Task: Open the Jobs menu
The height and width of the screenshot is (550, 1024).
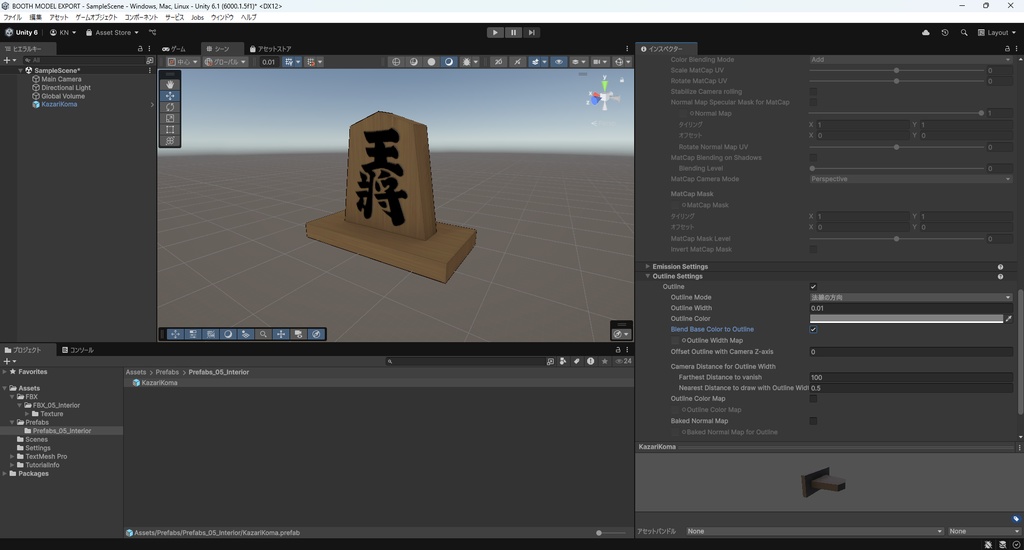Action: (197, 18)
